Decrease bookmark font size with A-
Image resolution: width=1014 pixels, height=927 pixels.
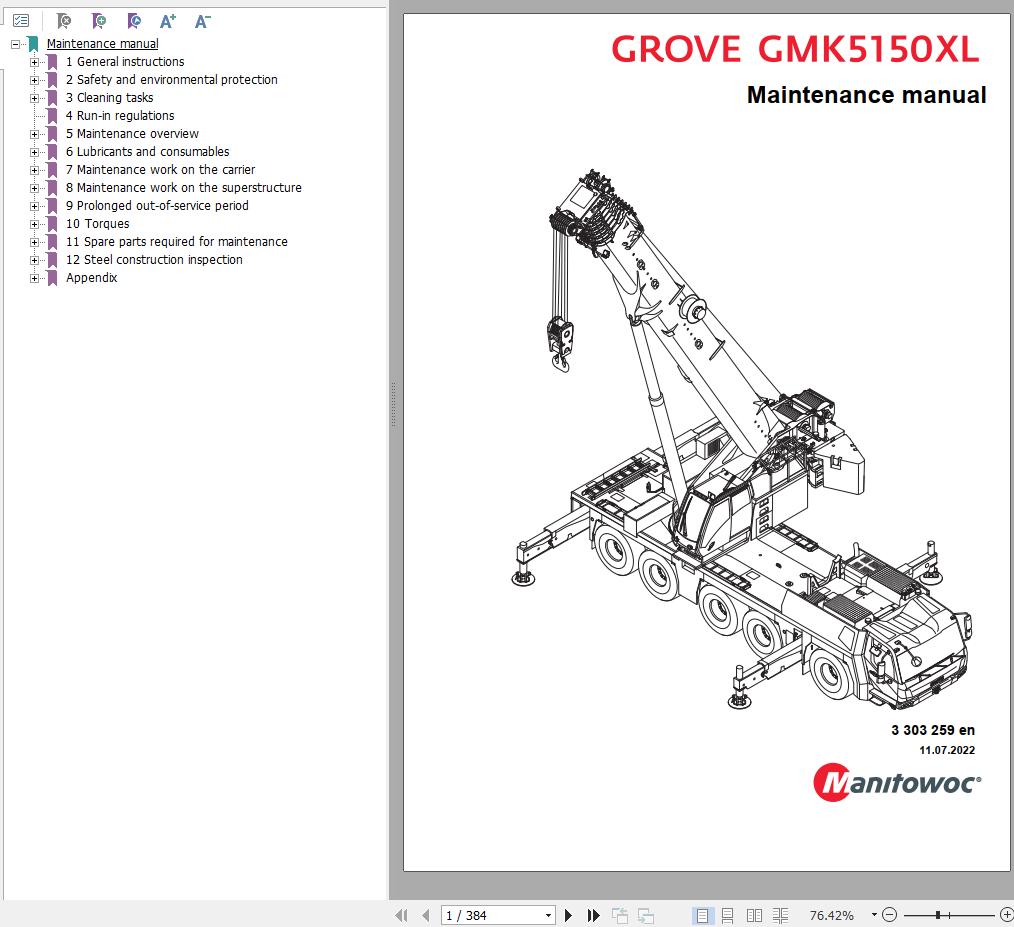coord(202,20)
